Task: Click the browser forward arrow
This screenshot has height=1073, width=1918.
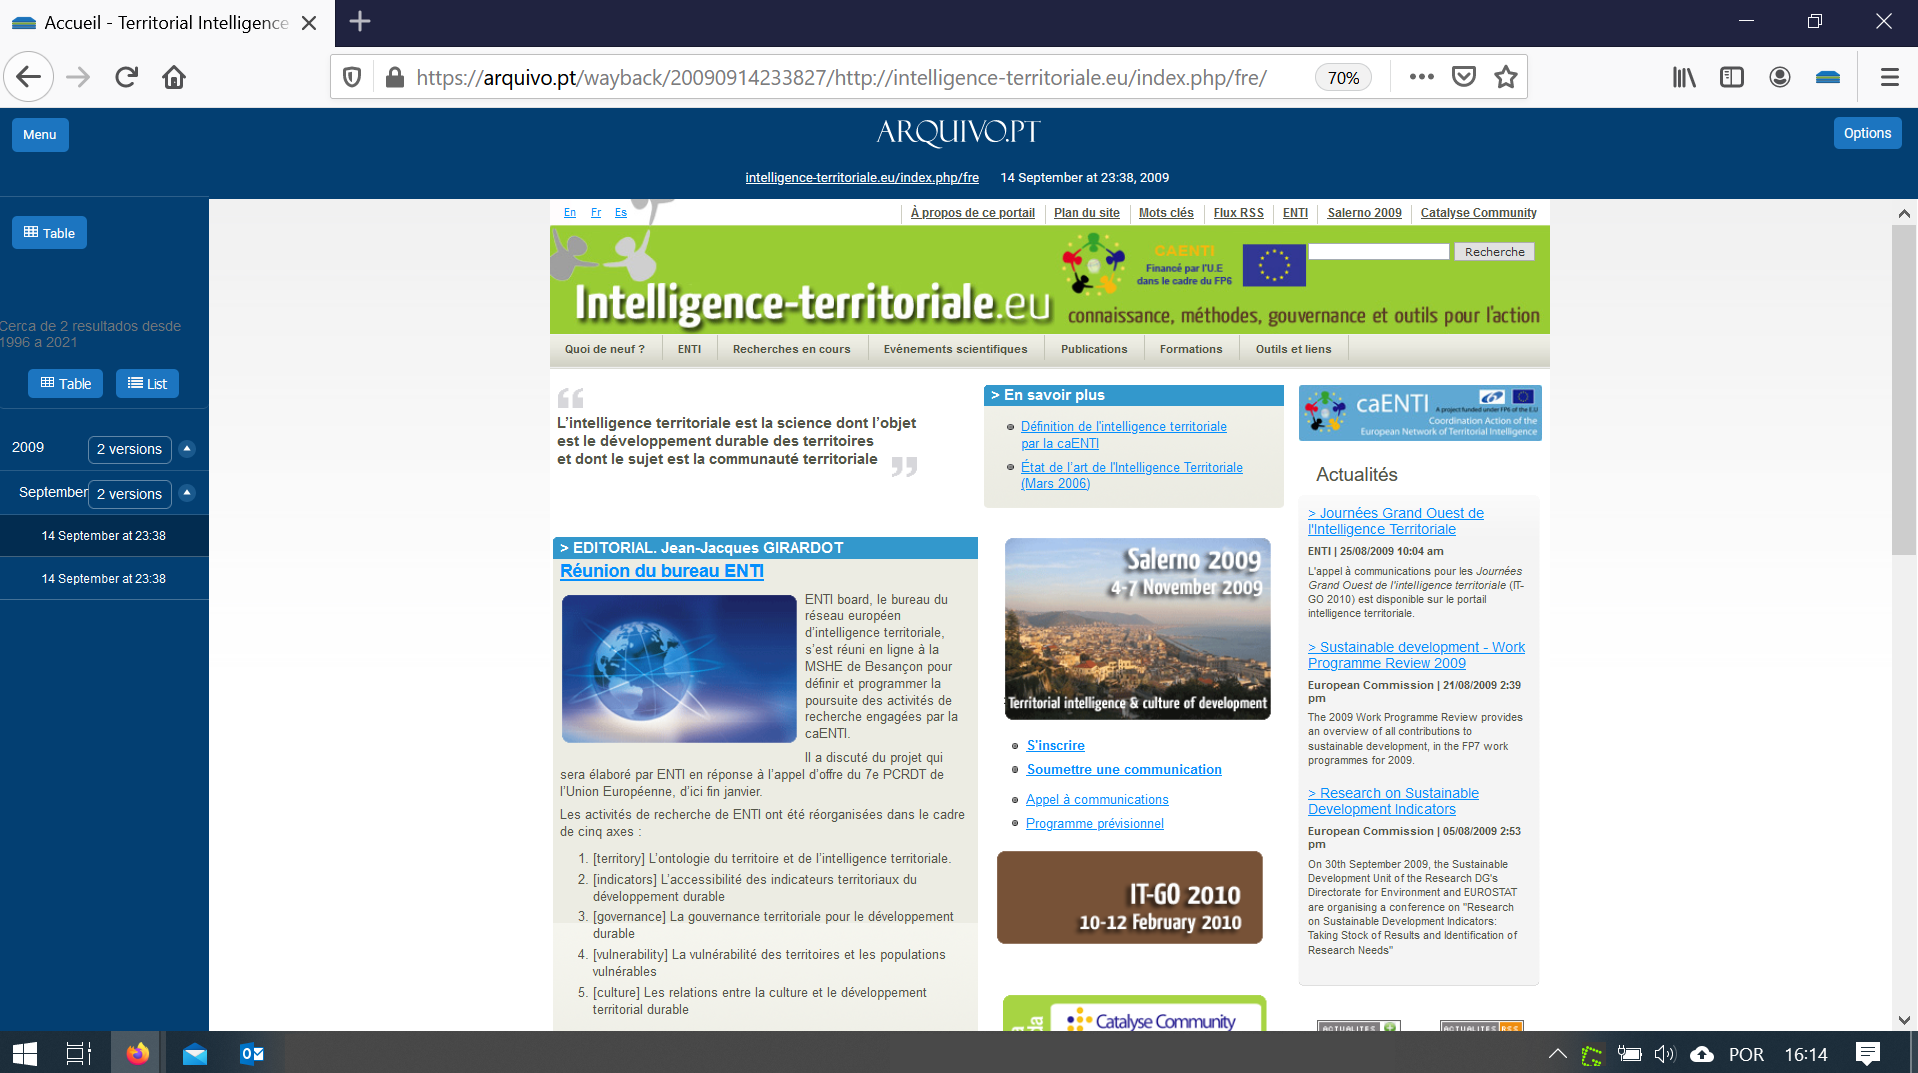Action: (x=78, y=77)
